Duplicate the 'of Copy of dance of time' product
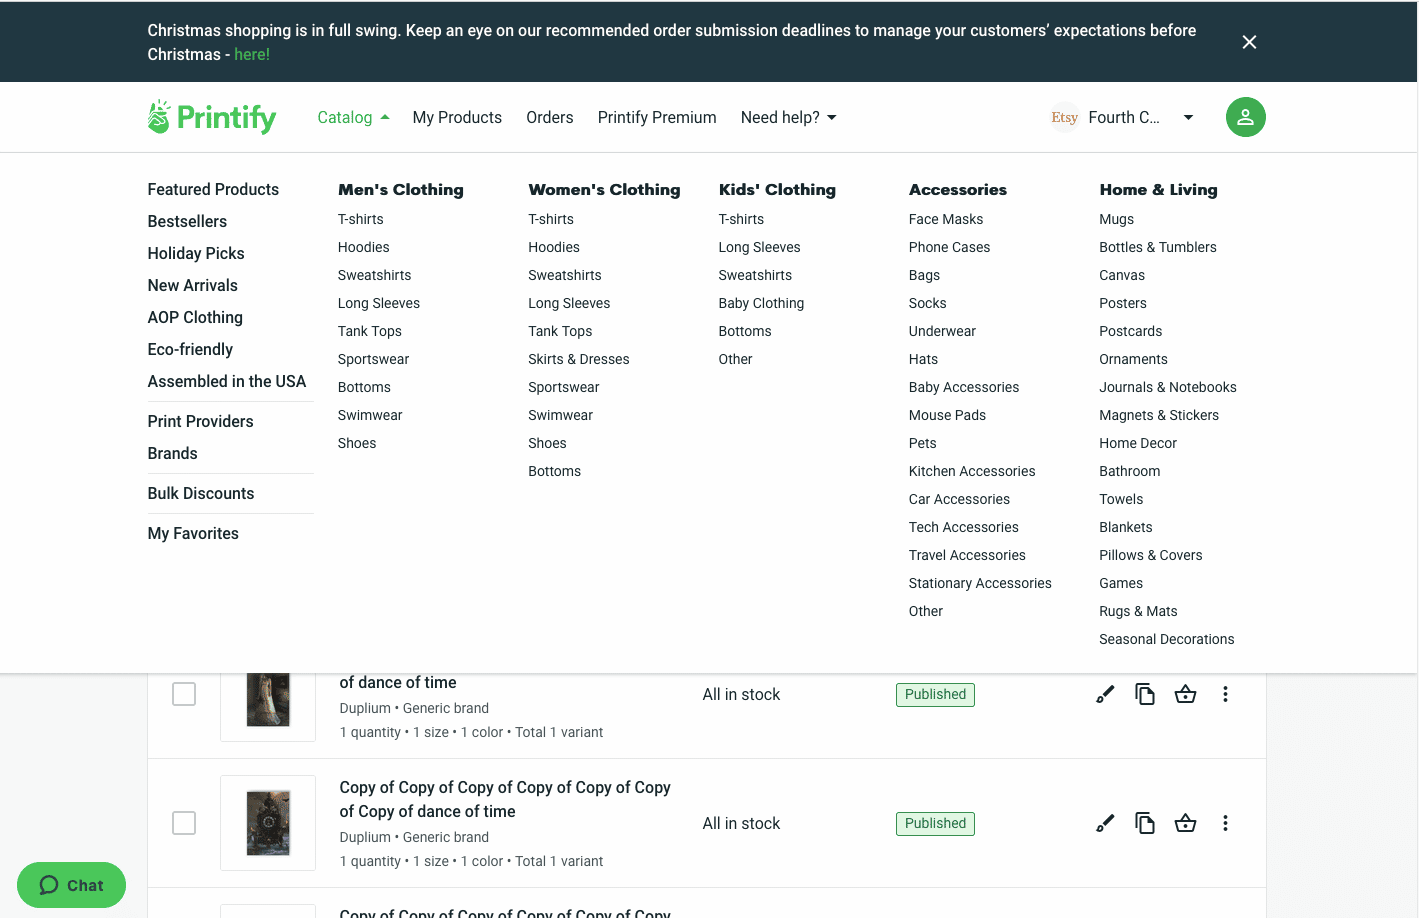The height and width of the screenshot is (918, 1419). (x=1145, y=823)
